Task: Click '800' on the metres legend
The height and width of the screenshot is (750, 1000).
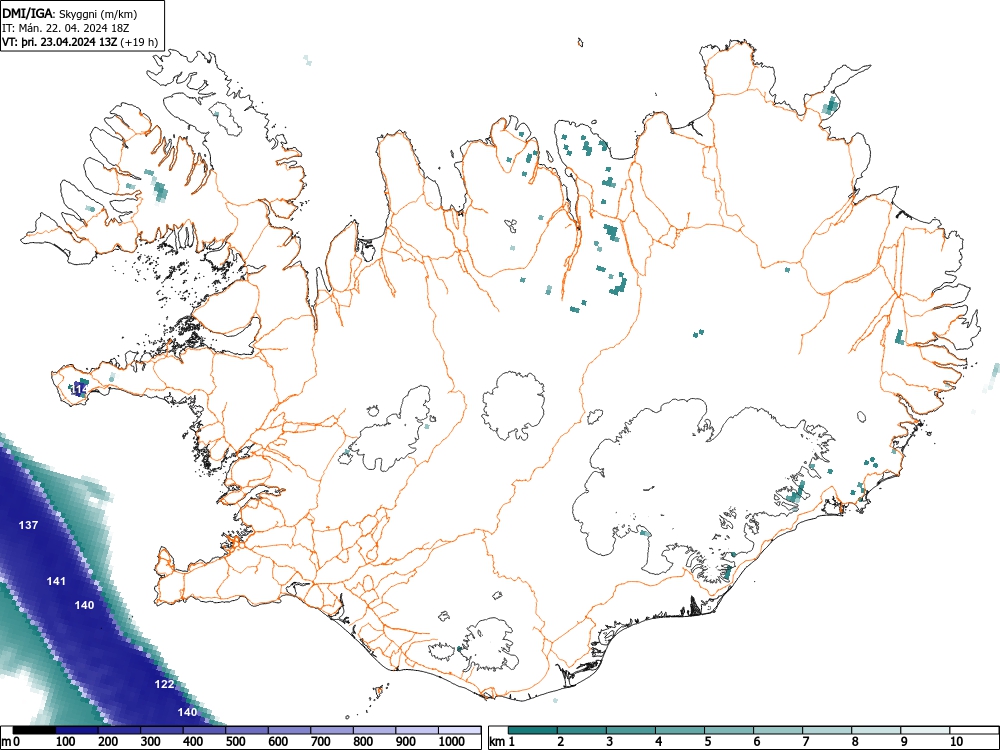Action: click(x=363, y=742)
